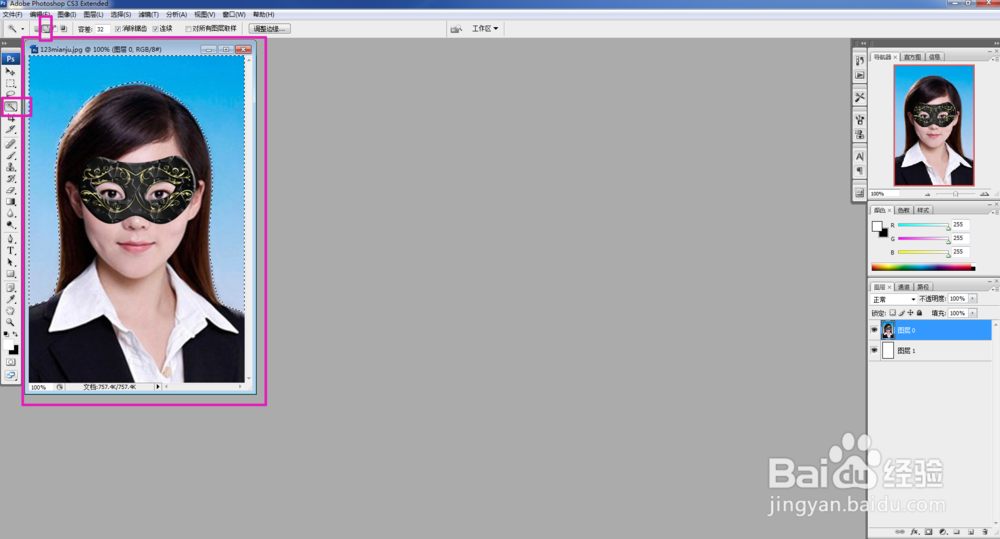Open the Image menu (图像)
1000x539 pixels.
[x=66, y=14]
